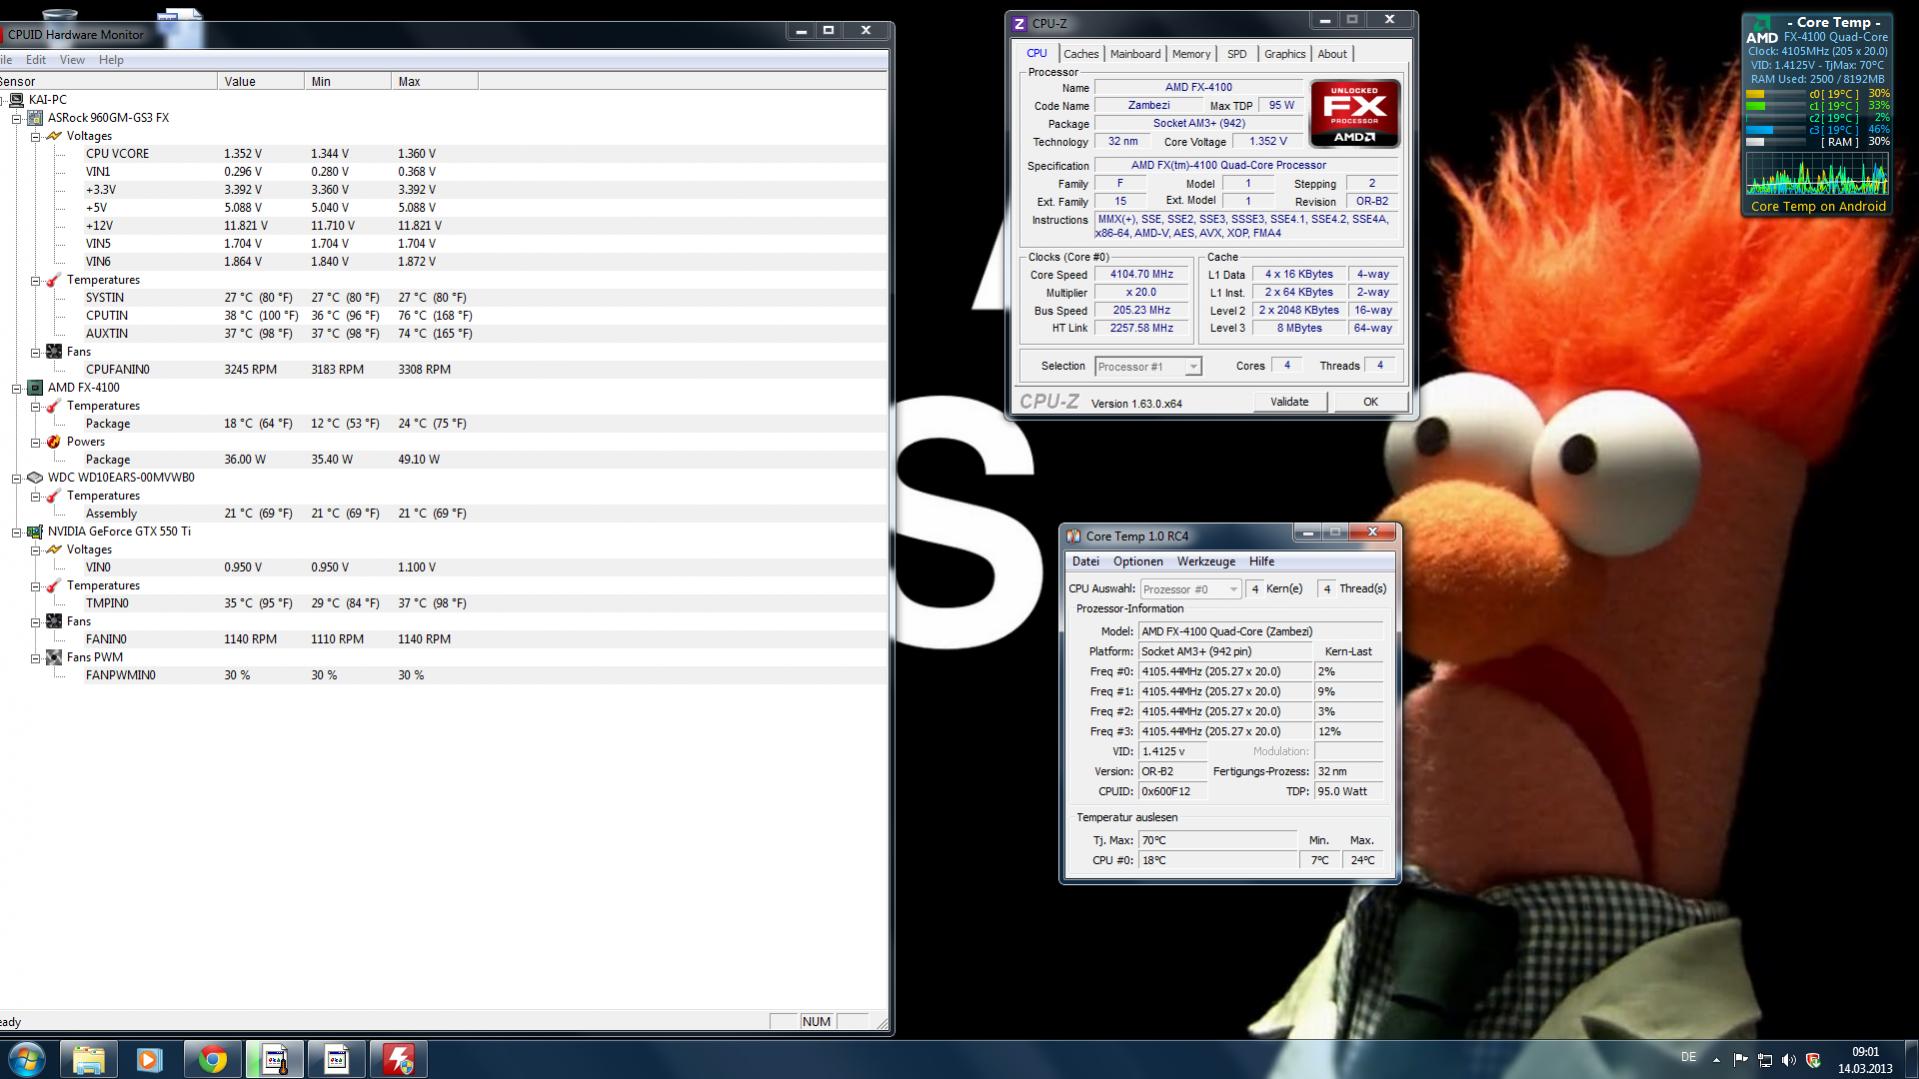Click the Value column header in HWMonitor
1919x1079 pixels.
click(x=261, y=82)
